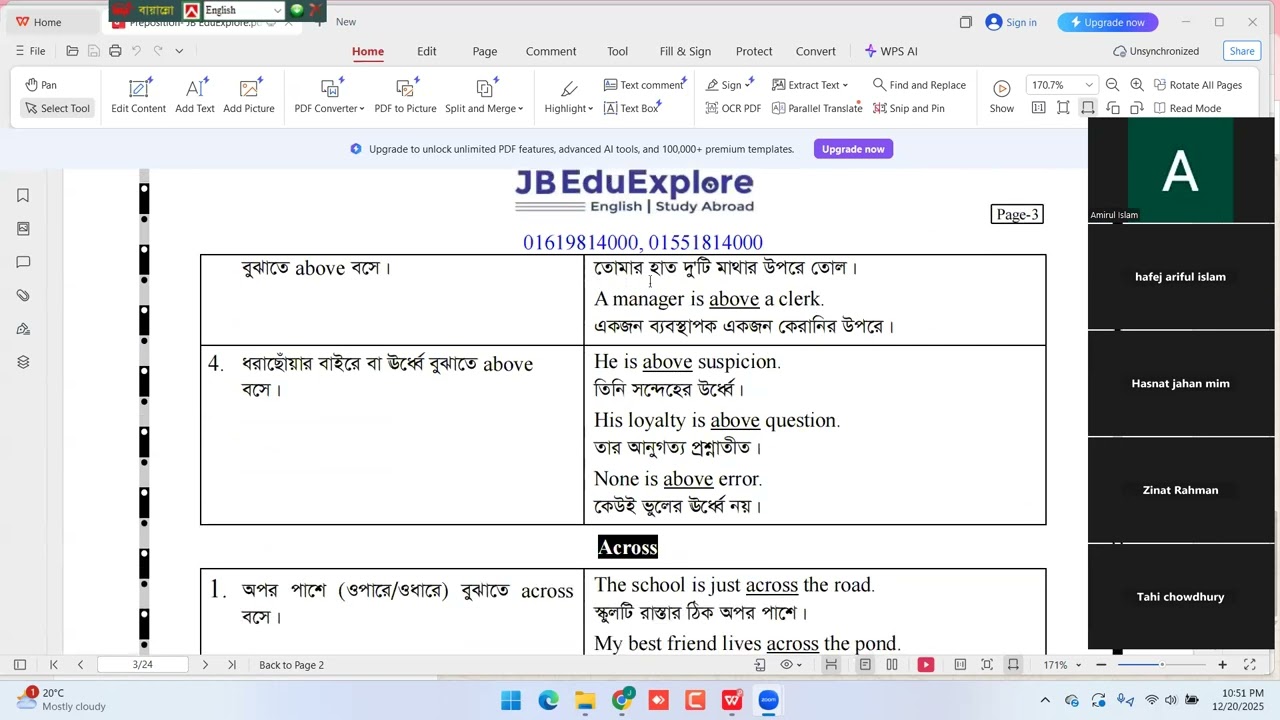This screenshot has height=720, width=1280.
Task: Click Rotate All Pages
Action: (x=1197, y=85)
